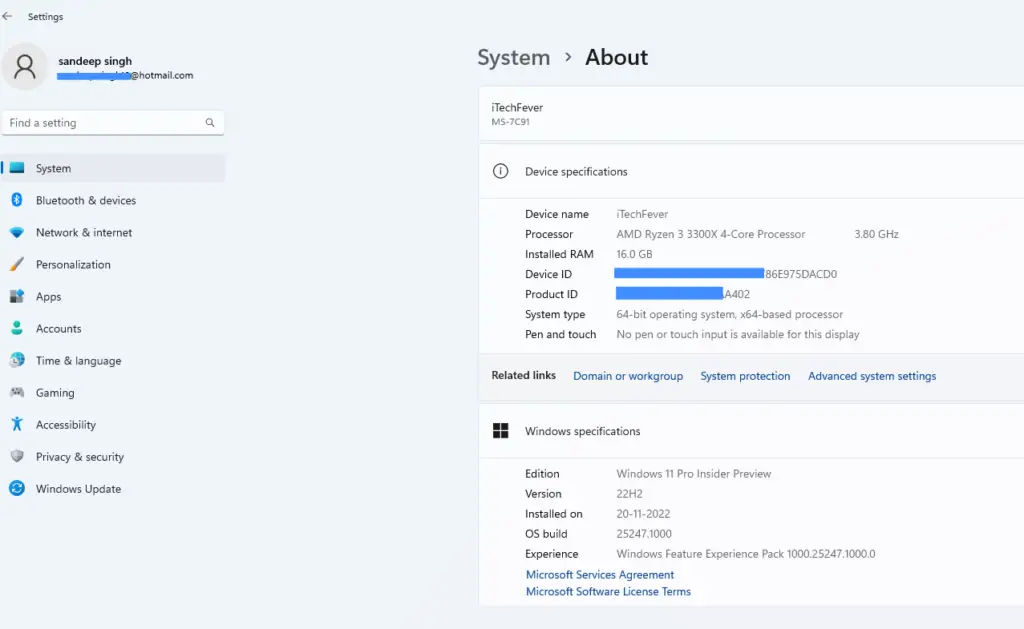Image resolution: width=1024 pixels, height=629 pixels.
Task: Click the Accessibility figure icon
Action: 17,424
